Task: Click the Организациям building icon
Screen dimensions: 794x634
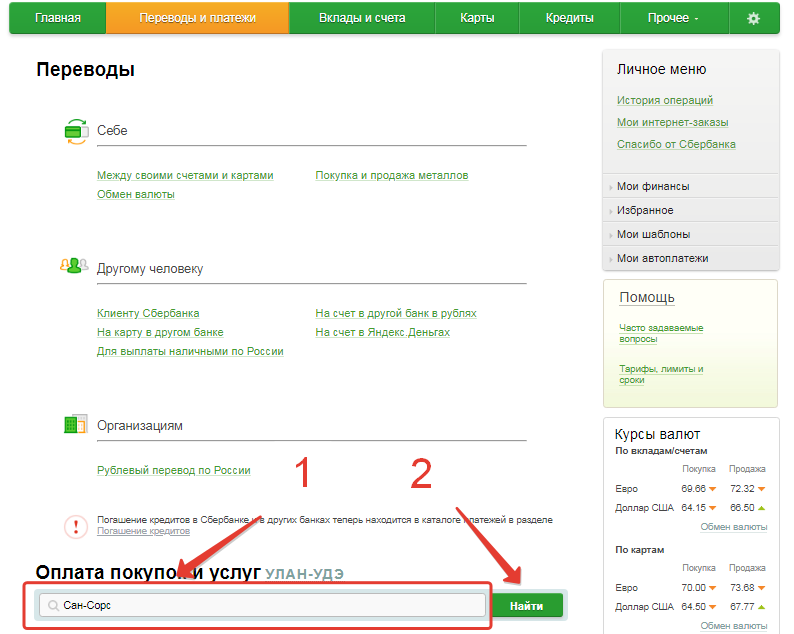Action: (x=76, y=424)
